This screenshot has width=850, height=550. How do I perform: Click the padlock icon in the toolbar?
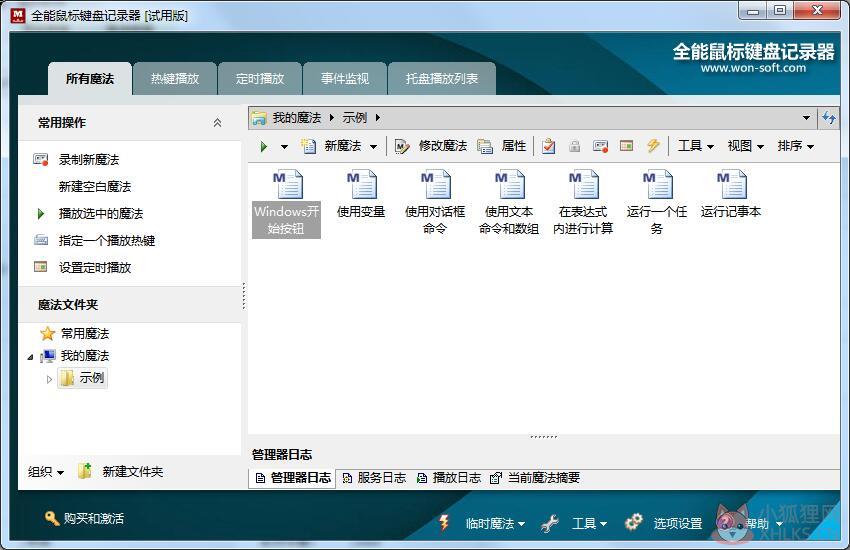(x=575, y=146)
